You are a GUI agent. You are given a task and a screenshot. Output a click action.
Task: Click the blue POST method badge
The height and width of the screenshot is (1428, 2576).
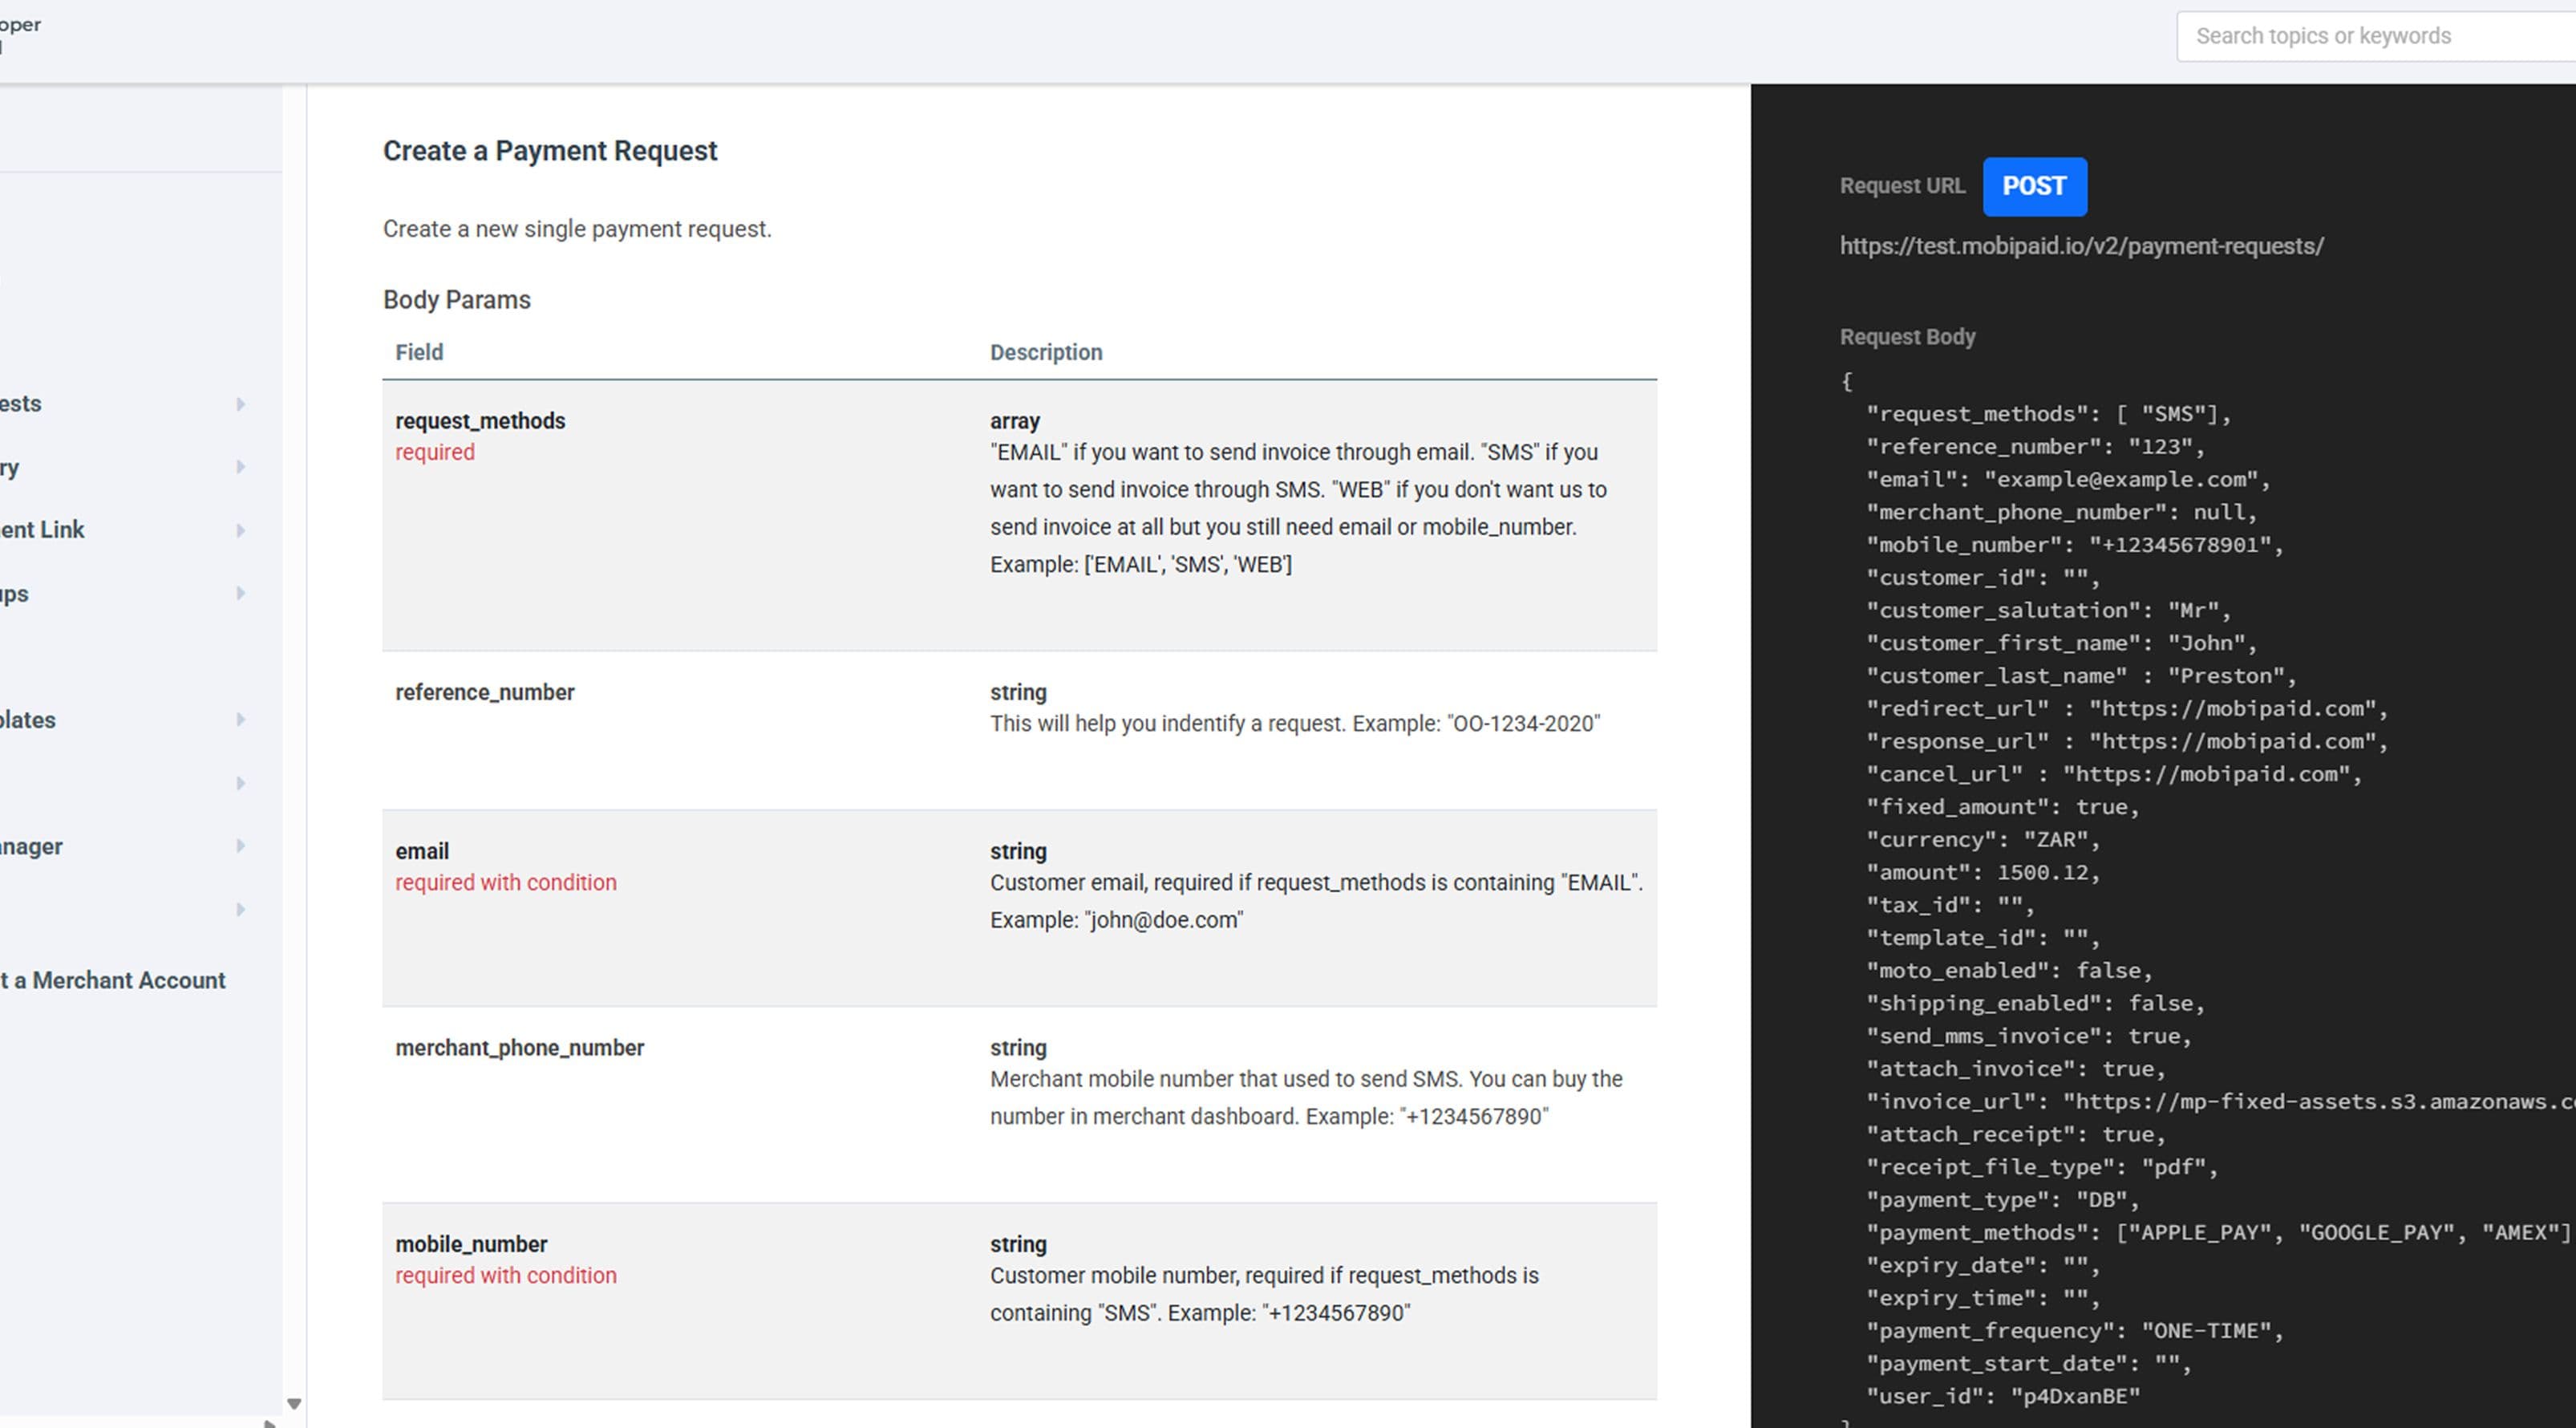point(2034,186)
